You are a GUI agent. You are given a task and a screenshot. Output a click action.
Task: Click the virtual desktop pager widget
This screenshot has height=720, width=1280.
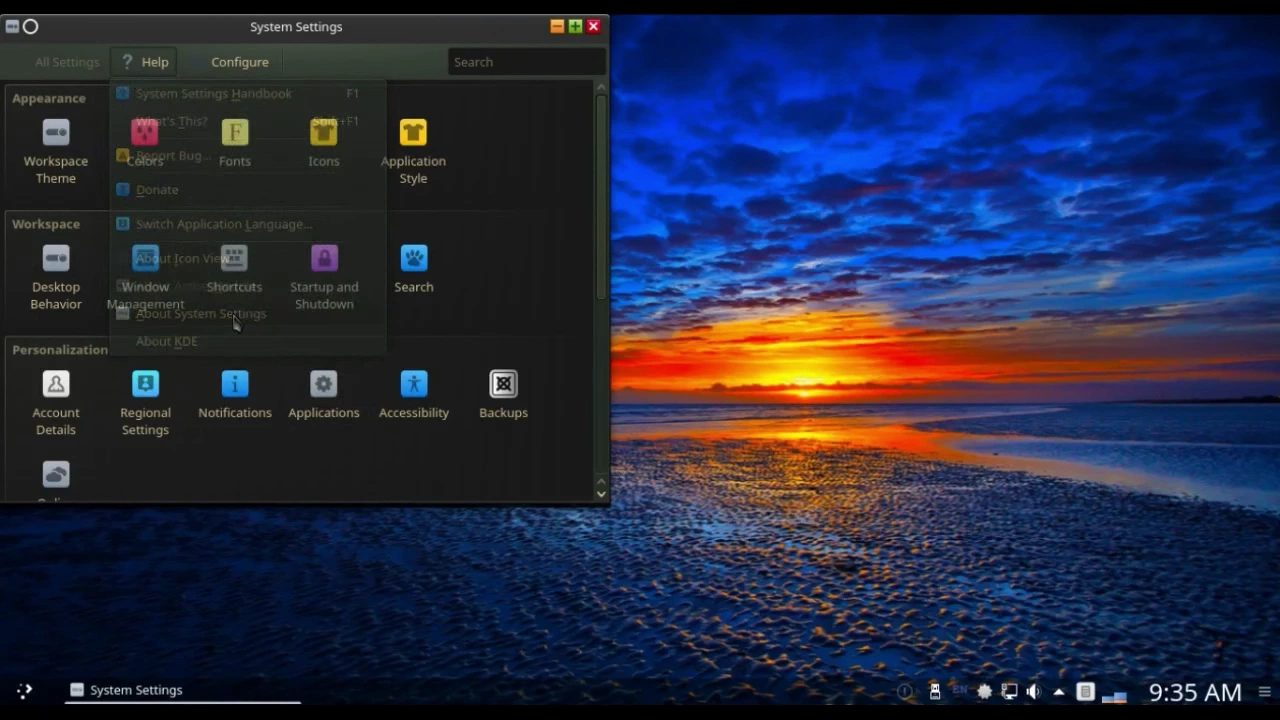coord(1114,695)
